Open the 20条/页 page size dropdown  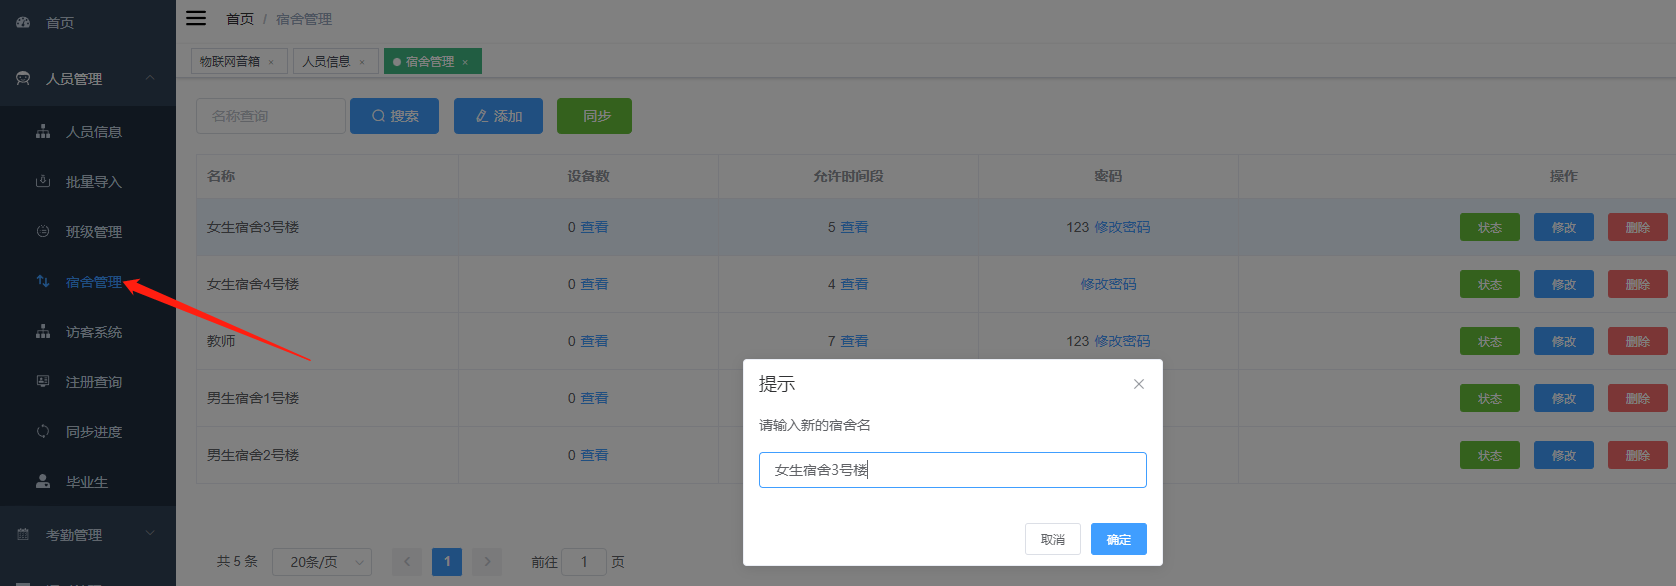point(322,562)
